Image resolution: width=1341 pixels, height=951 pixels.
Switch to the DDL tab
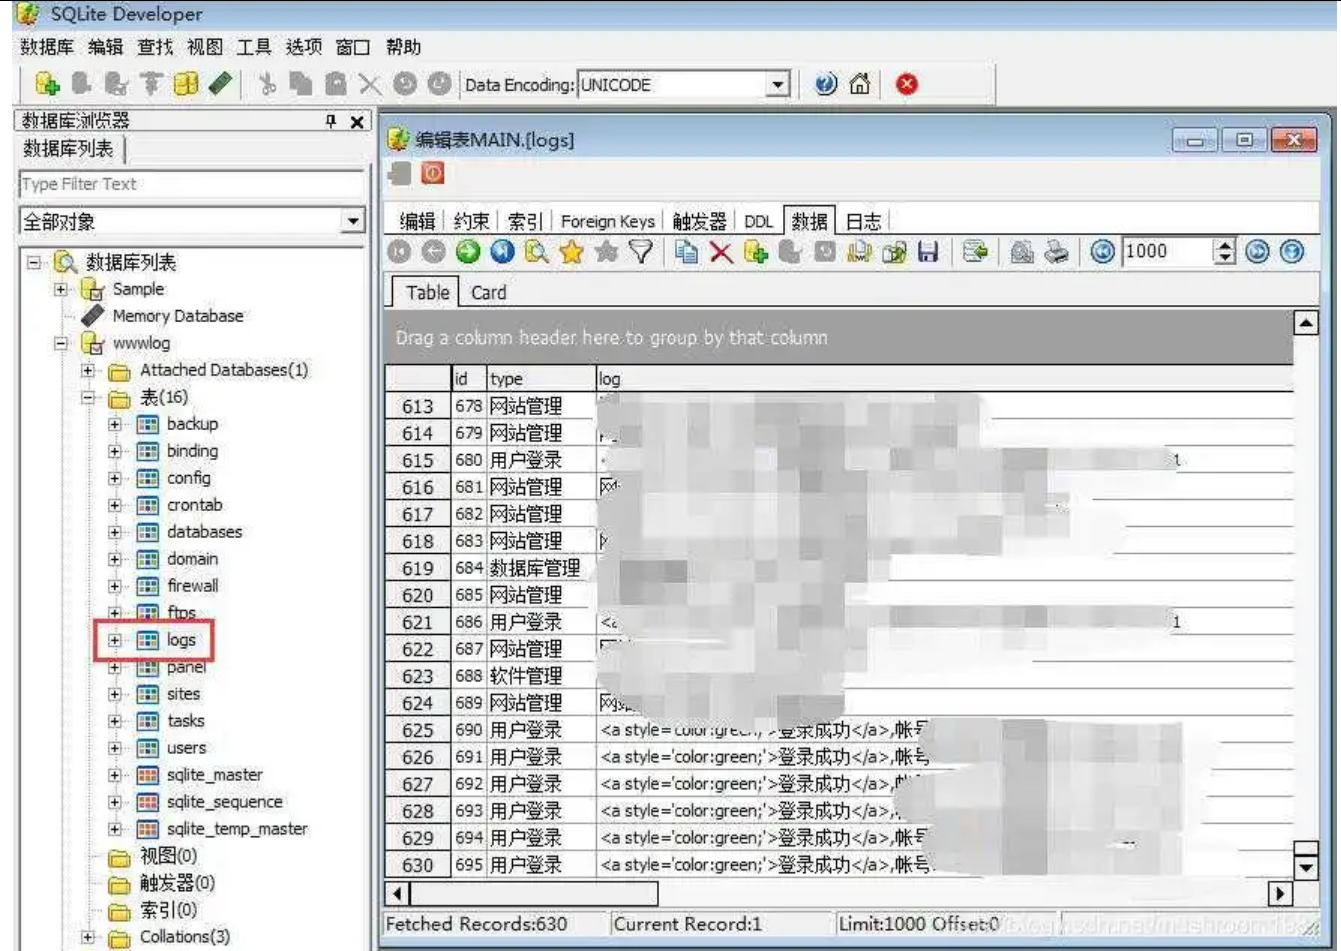click(758, 221)
